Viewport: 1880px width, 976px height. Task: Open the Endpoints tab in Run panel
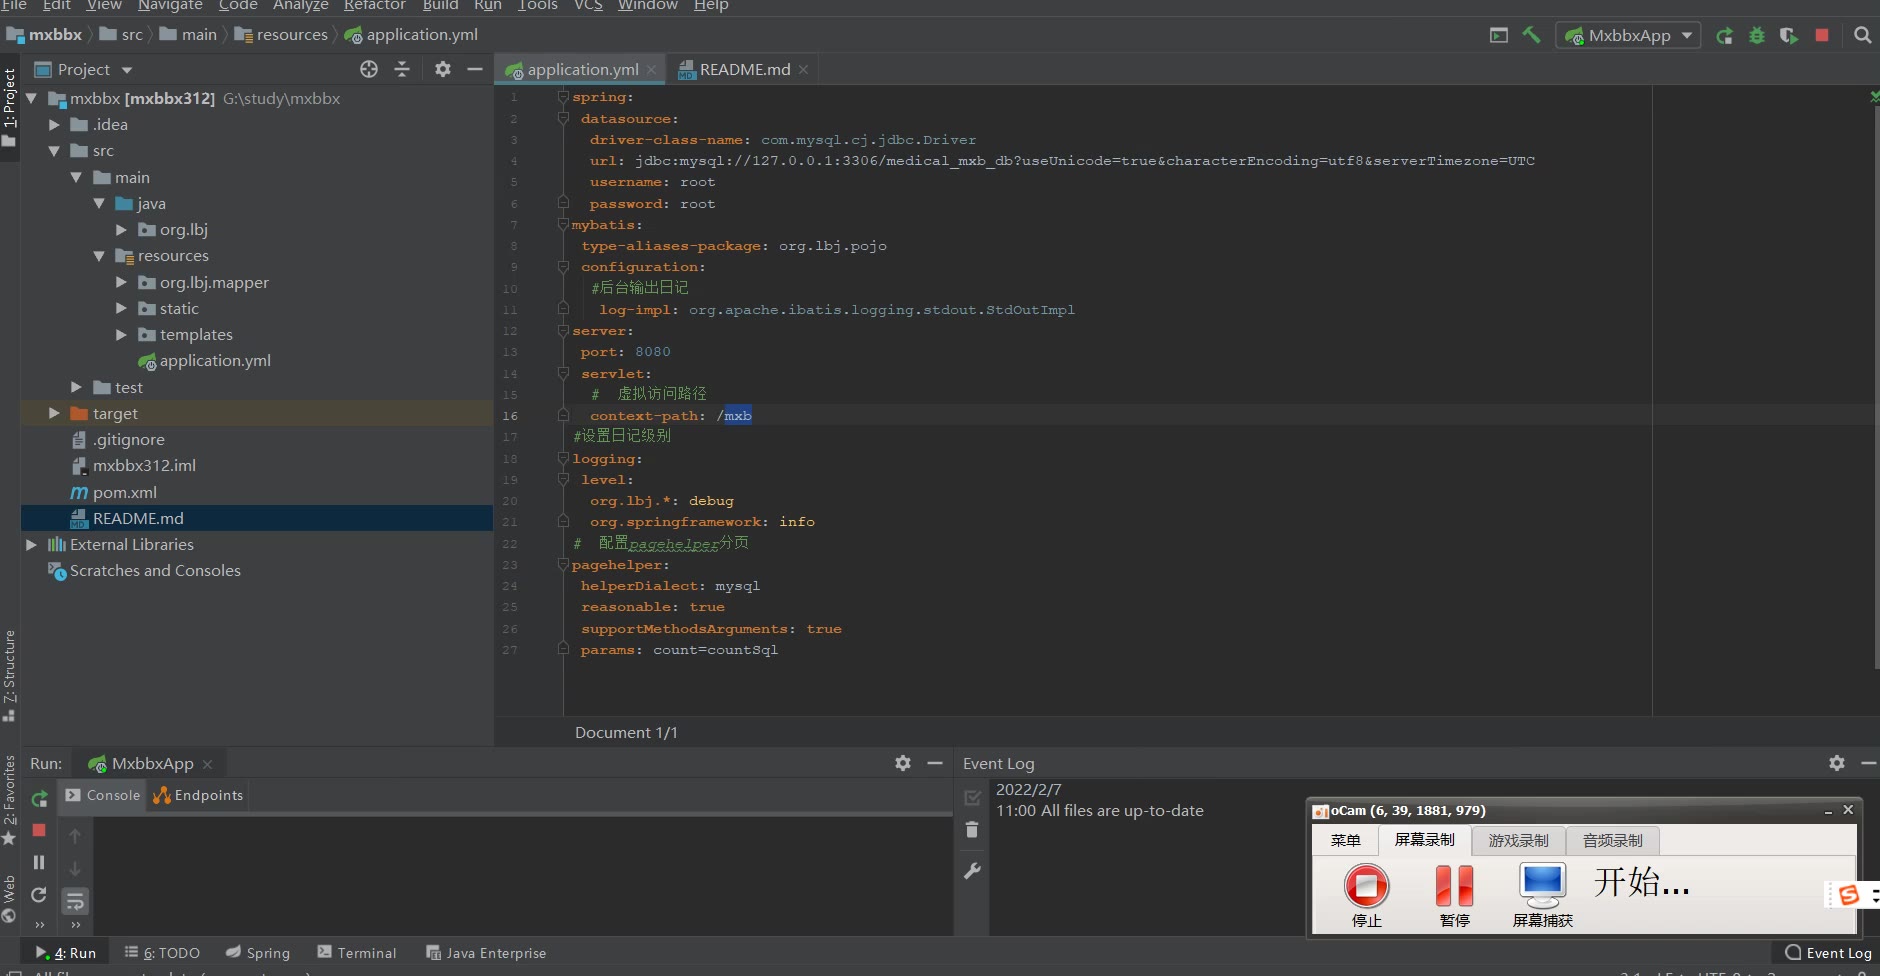click(198, 795)
